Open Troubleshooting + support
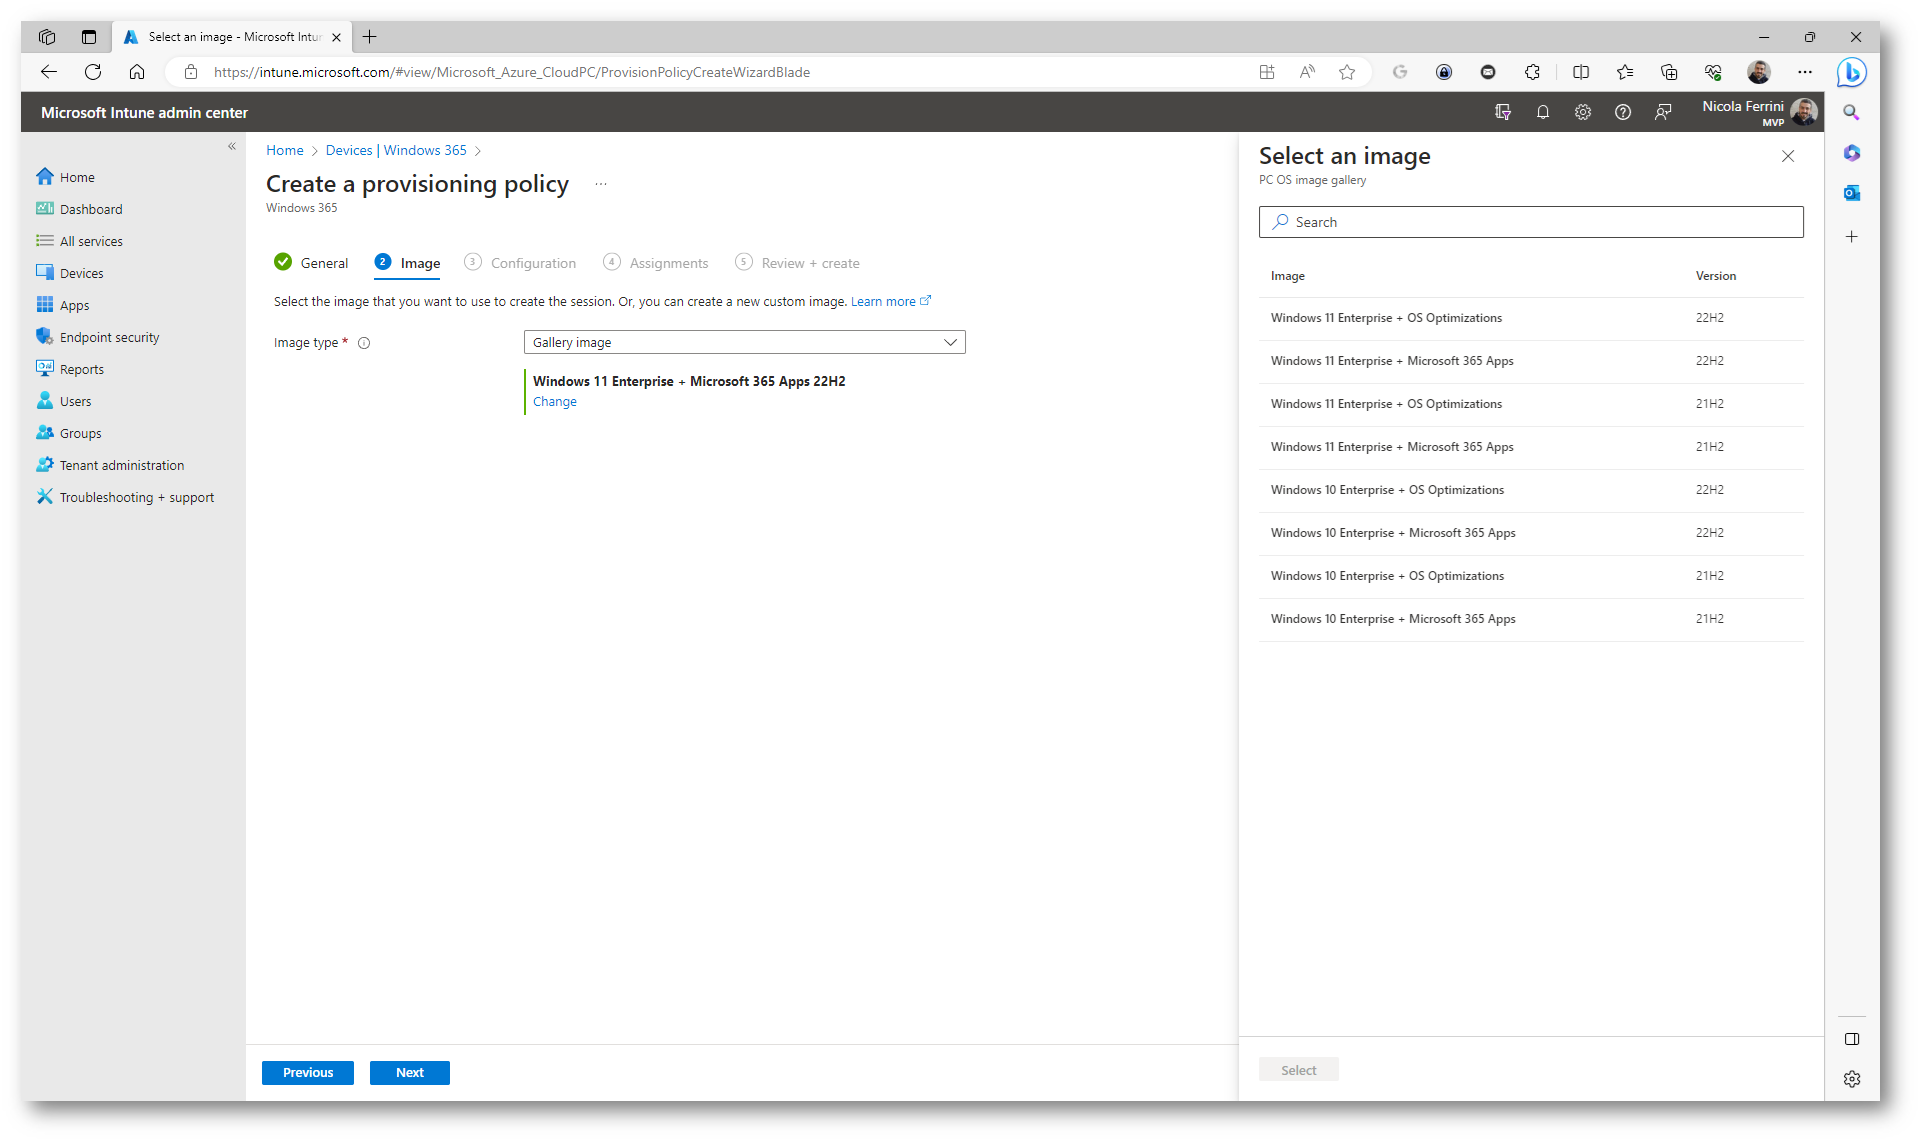 tap(125, 497)
